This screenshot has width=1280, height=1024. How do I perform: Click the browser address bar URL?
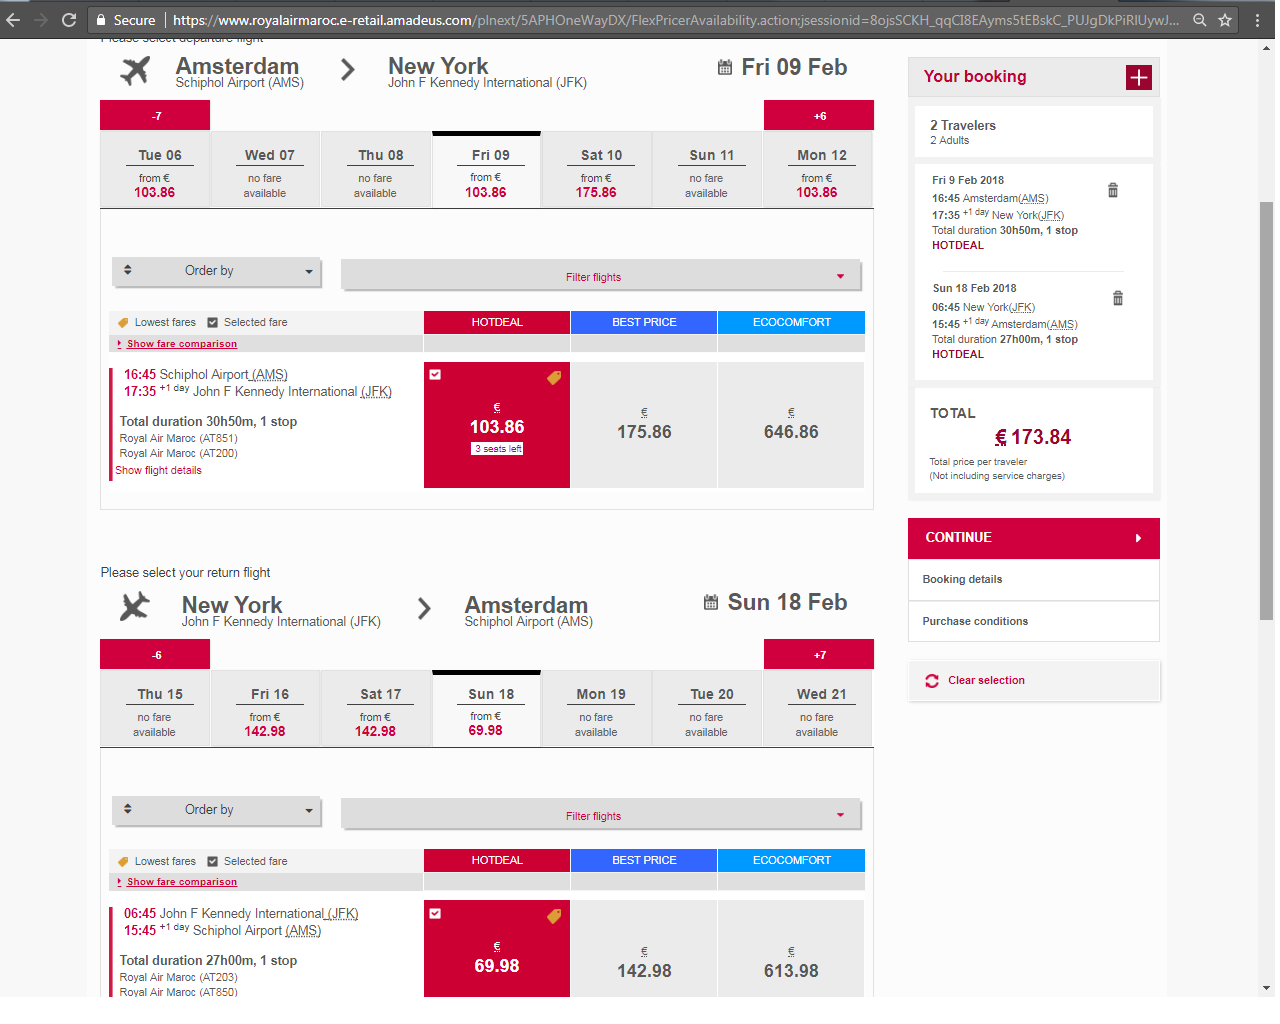(675, 20)
